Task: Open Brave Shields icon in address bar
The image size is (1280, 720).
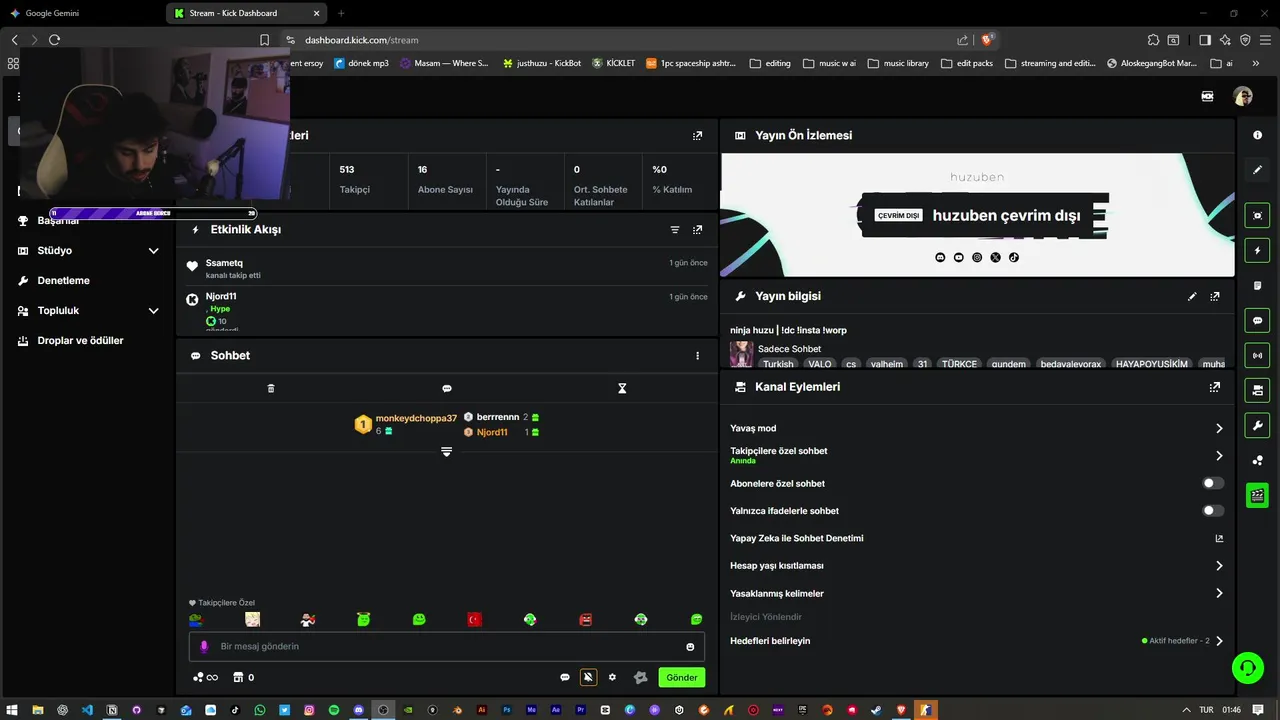Action: pos(988,40)
